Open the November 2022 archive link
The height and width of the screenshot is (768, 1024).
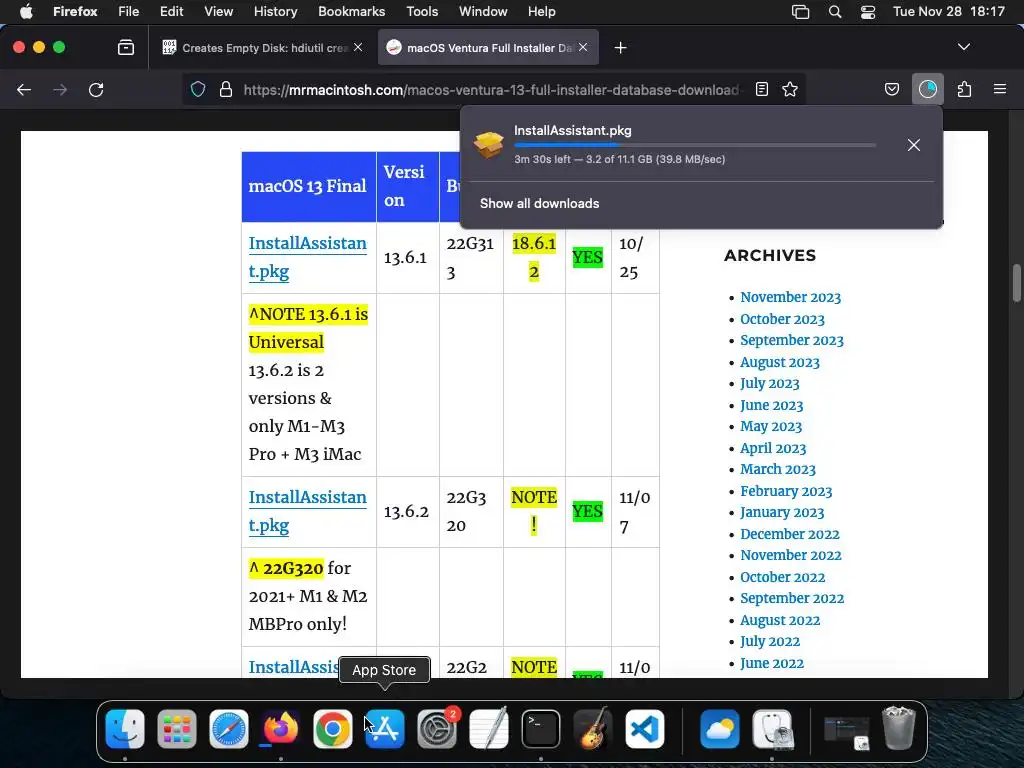click(x=790, y=555)
